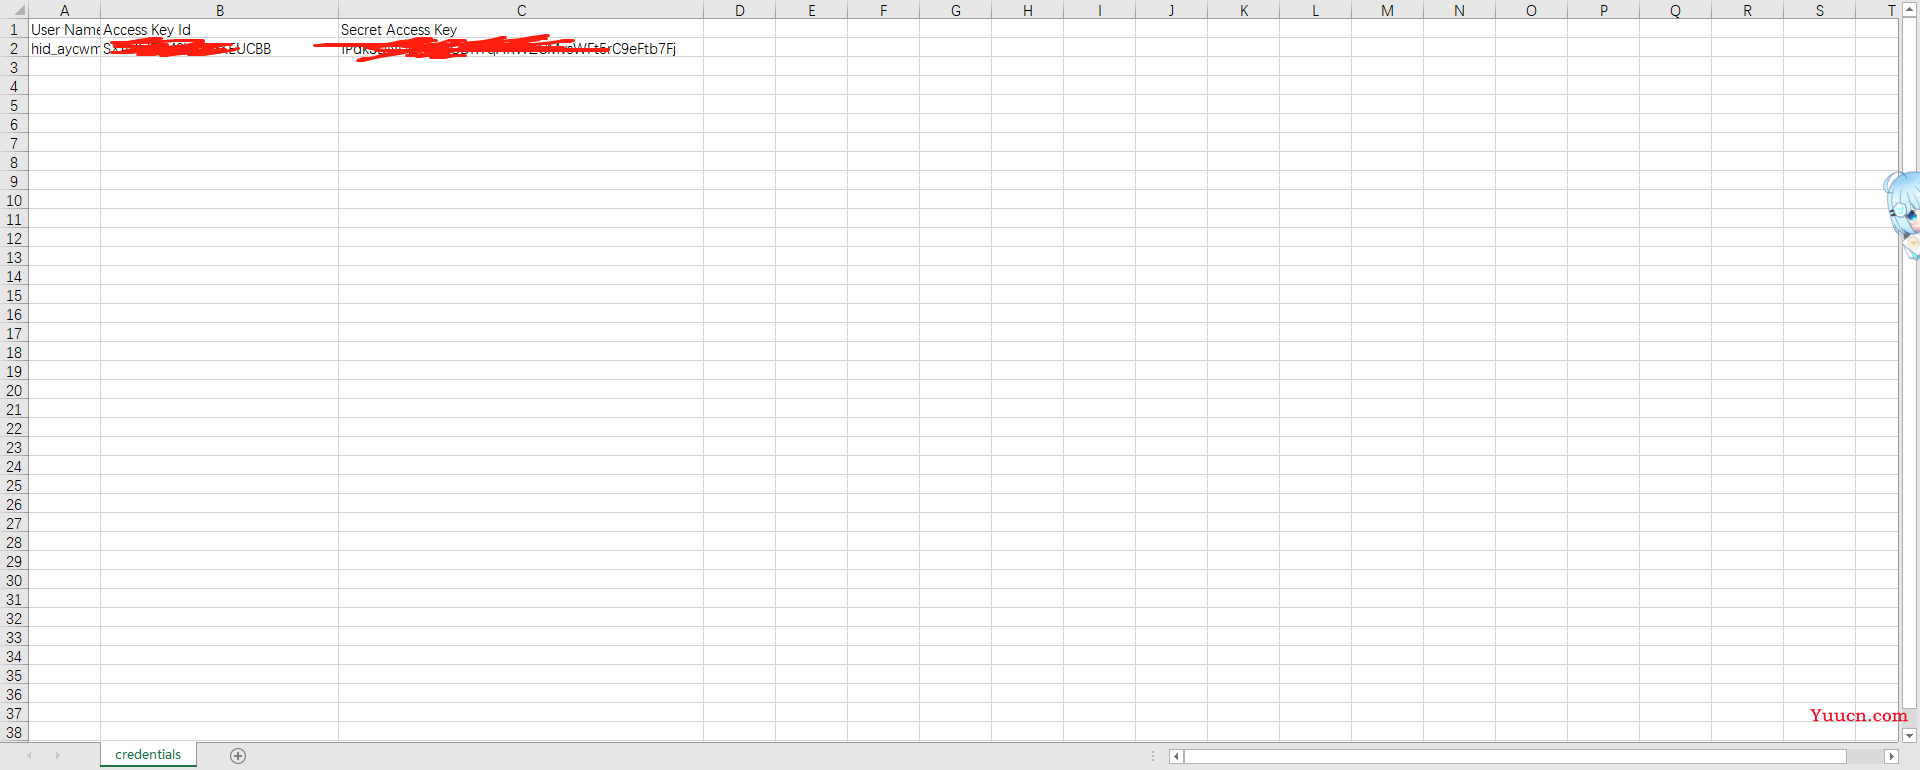Image resolution: width=1920 pixels, height=770 pixels.
Task: Click the horizontal scrollbar right arrow
Action: click(x=1891, y=757)
